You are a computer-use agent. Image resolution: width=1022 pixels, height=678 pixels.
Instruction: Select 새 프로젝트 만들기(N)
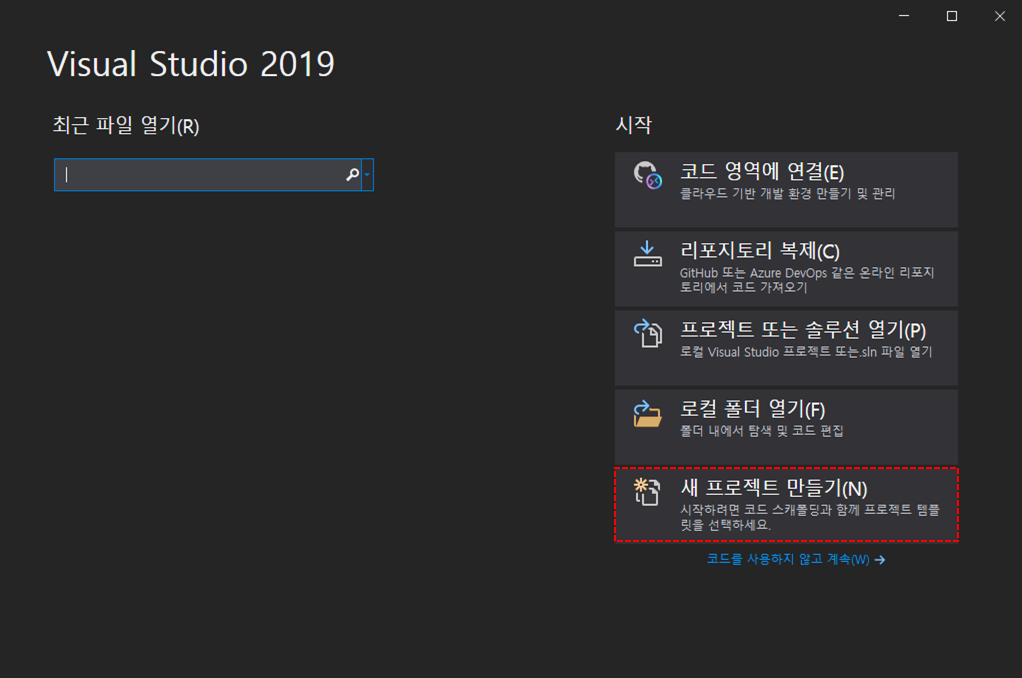tap(786, 505)
